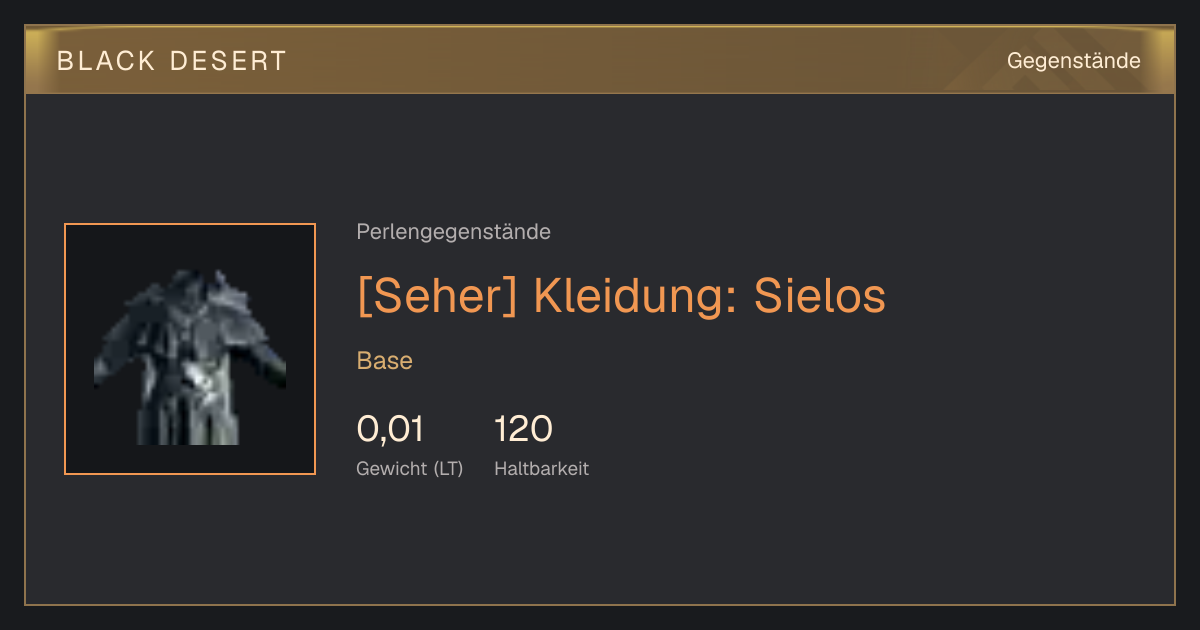Click the 120 durability value

[523, 429]
